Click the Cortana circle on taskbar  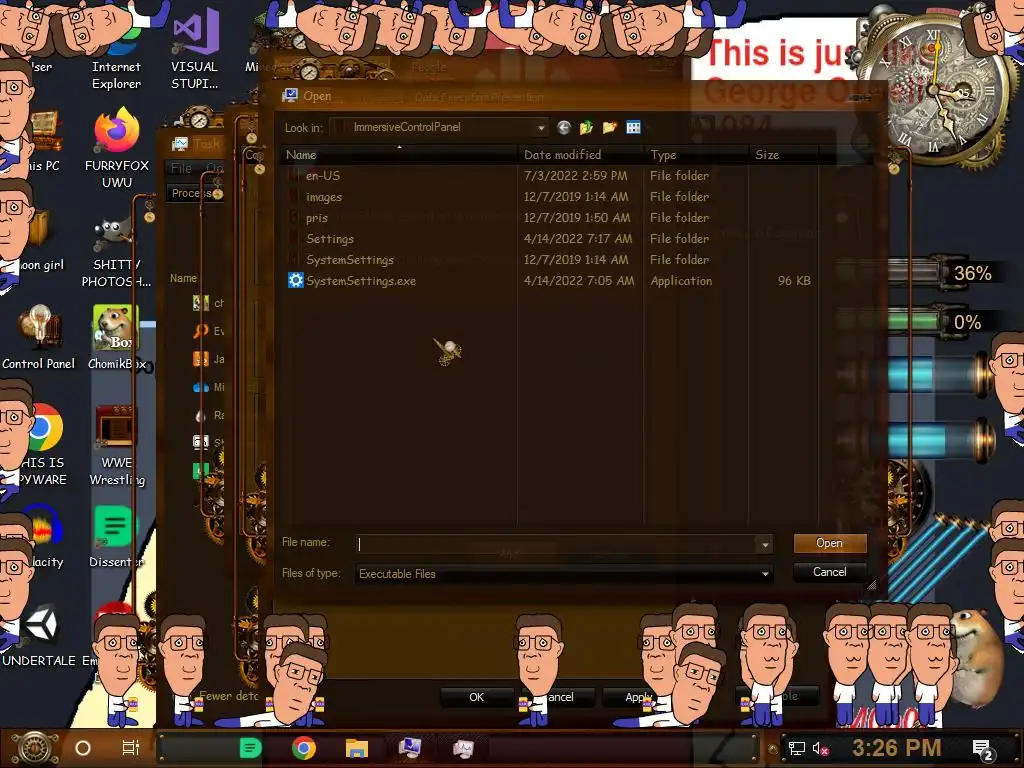(x=82, y=748)
